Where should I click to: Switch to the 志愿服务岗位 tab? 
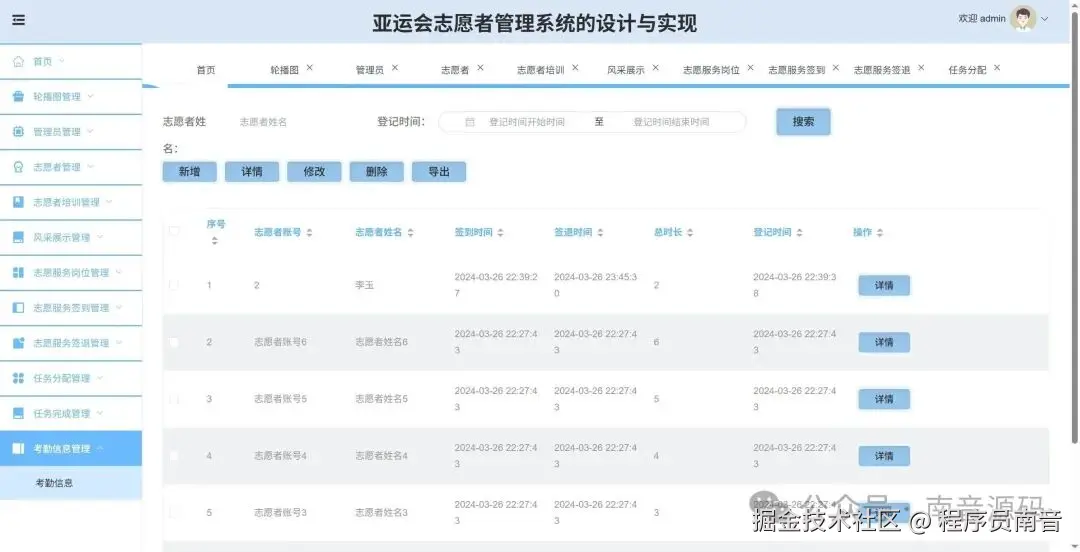(712, 70)
